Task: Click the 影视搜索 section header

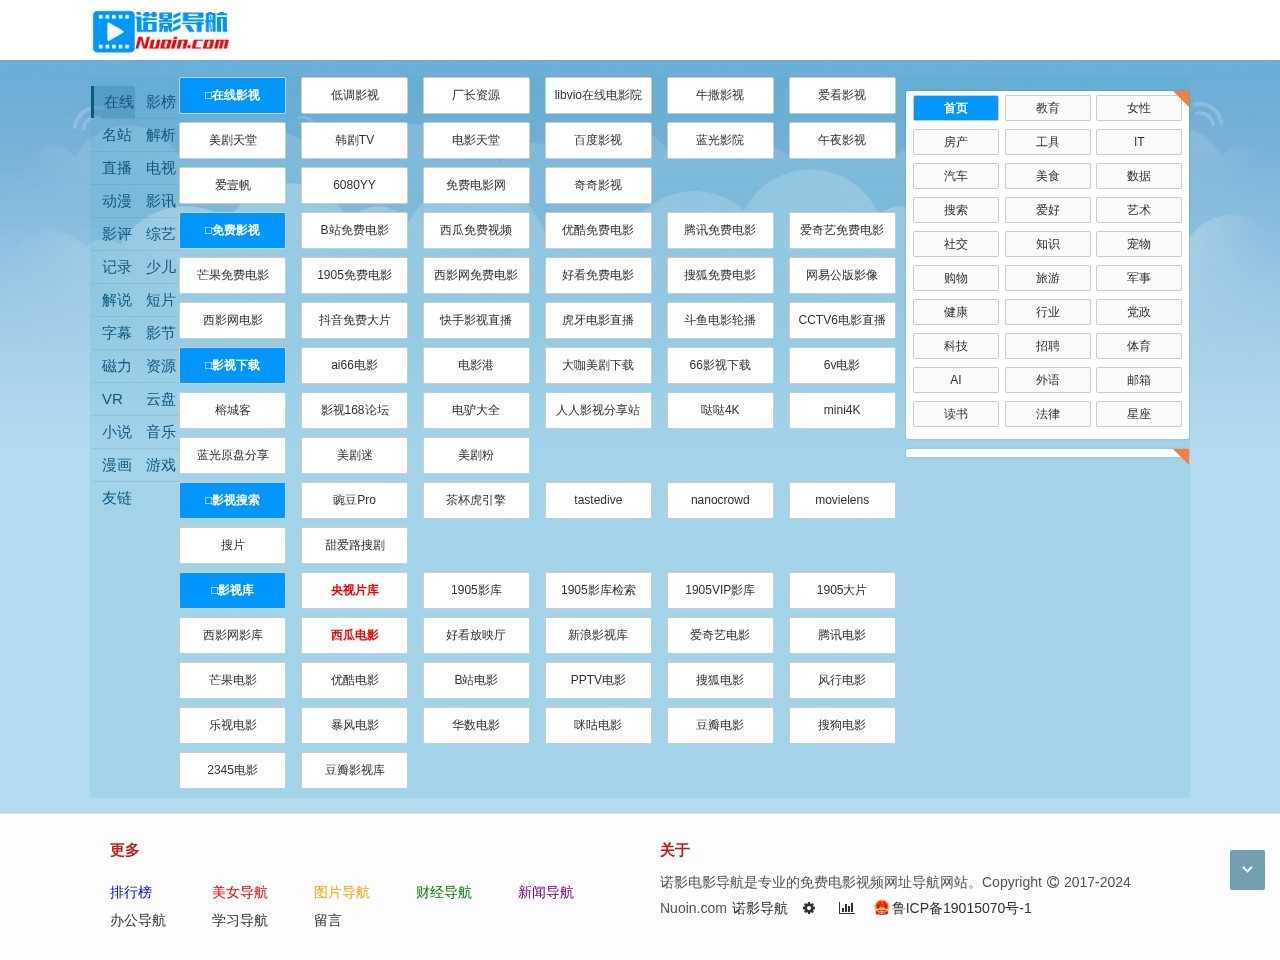Action: pos(232,500)
